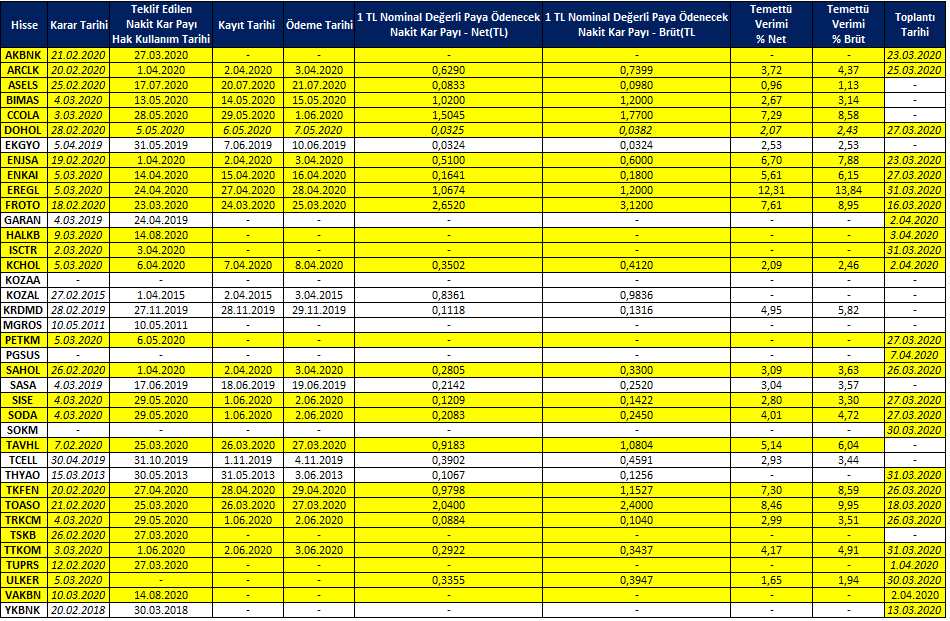Select TCELL record date 1.11.2019

click(x=248, y=460)
